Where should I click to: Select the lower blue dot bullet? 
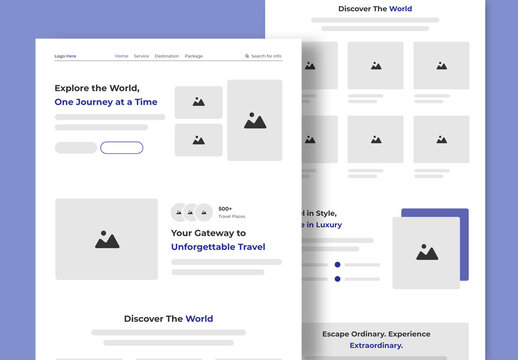[x=337, y=279]
